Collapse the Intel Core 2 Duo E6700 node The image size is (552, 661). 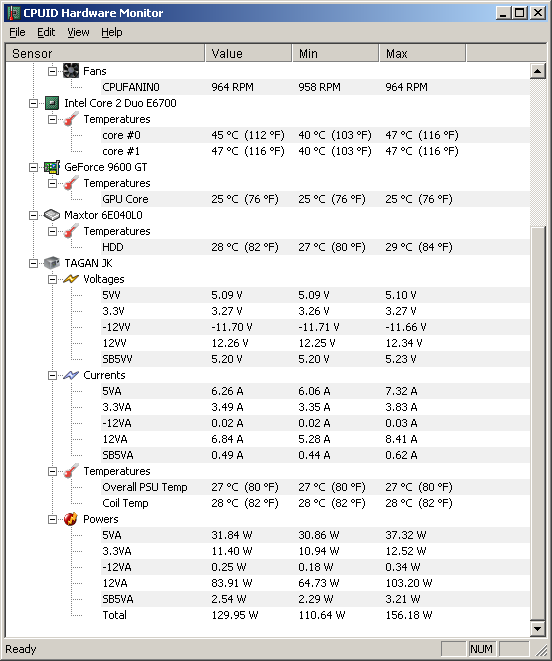coord(33,103)
